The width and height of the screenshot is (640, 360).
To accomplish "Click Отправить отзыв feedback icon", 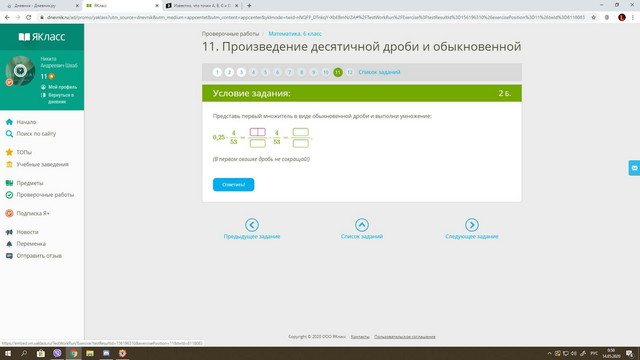I will pos(9,256).
